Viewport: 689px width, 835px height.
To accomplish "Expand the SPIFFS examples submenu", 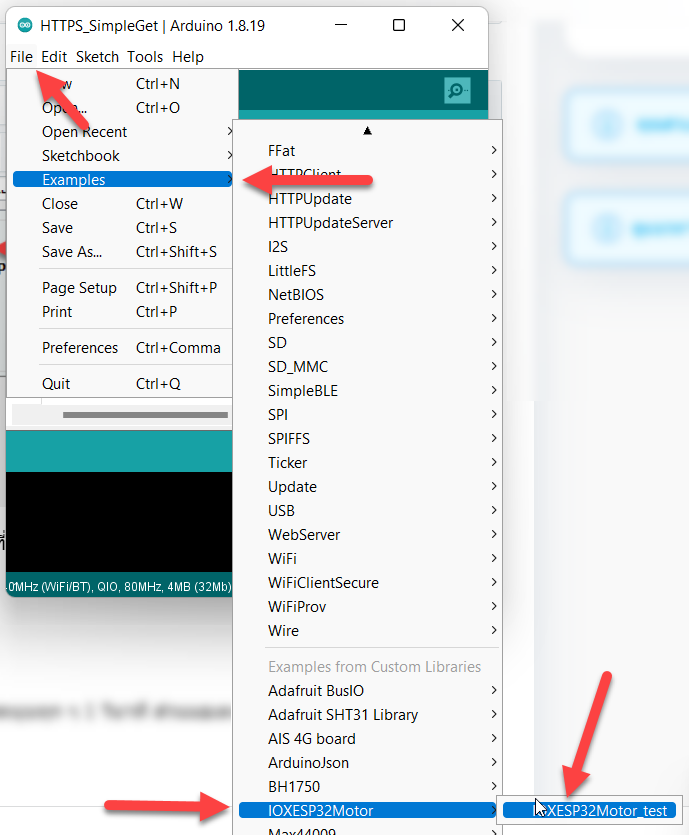I will [x=289, y=439].
